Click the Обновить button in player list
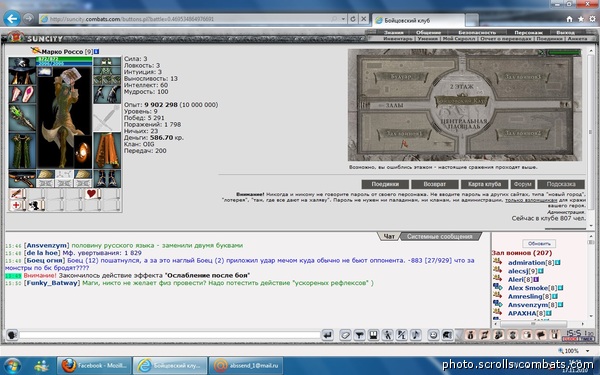Image resolution: width=600 pixels, height=375 pixels. [x=539, y=243]
